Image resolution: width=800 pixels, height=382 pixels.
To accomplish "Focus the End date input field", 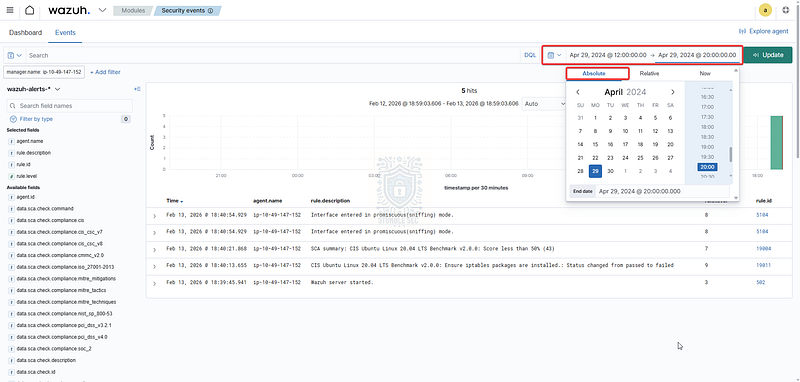I will [664, 191].
